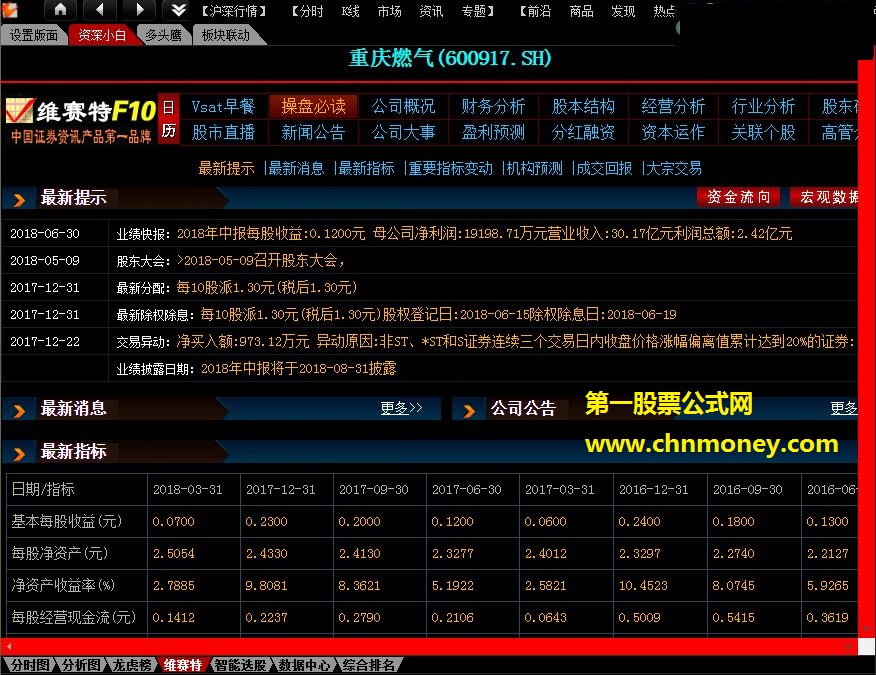Open the 盈利预测 section
The height and width of the screenshot is (675, 876).
493,132
